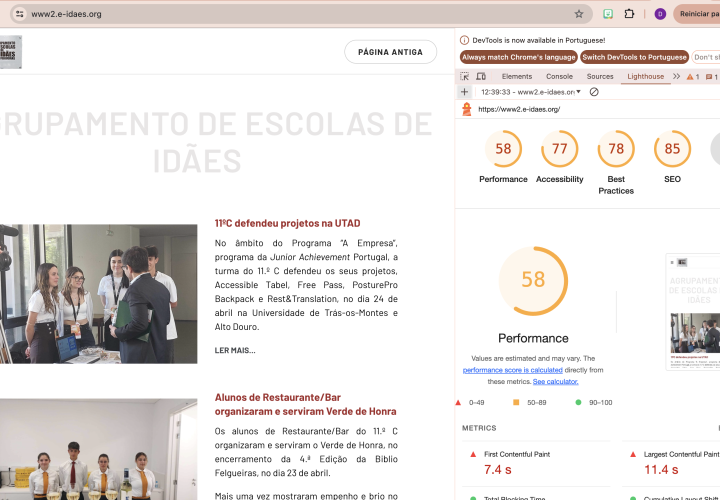Screen dimensions: 720x500
Task: Click the large Performance 58 score gauge
Action: [x=533, y=281]
